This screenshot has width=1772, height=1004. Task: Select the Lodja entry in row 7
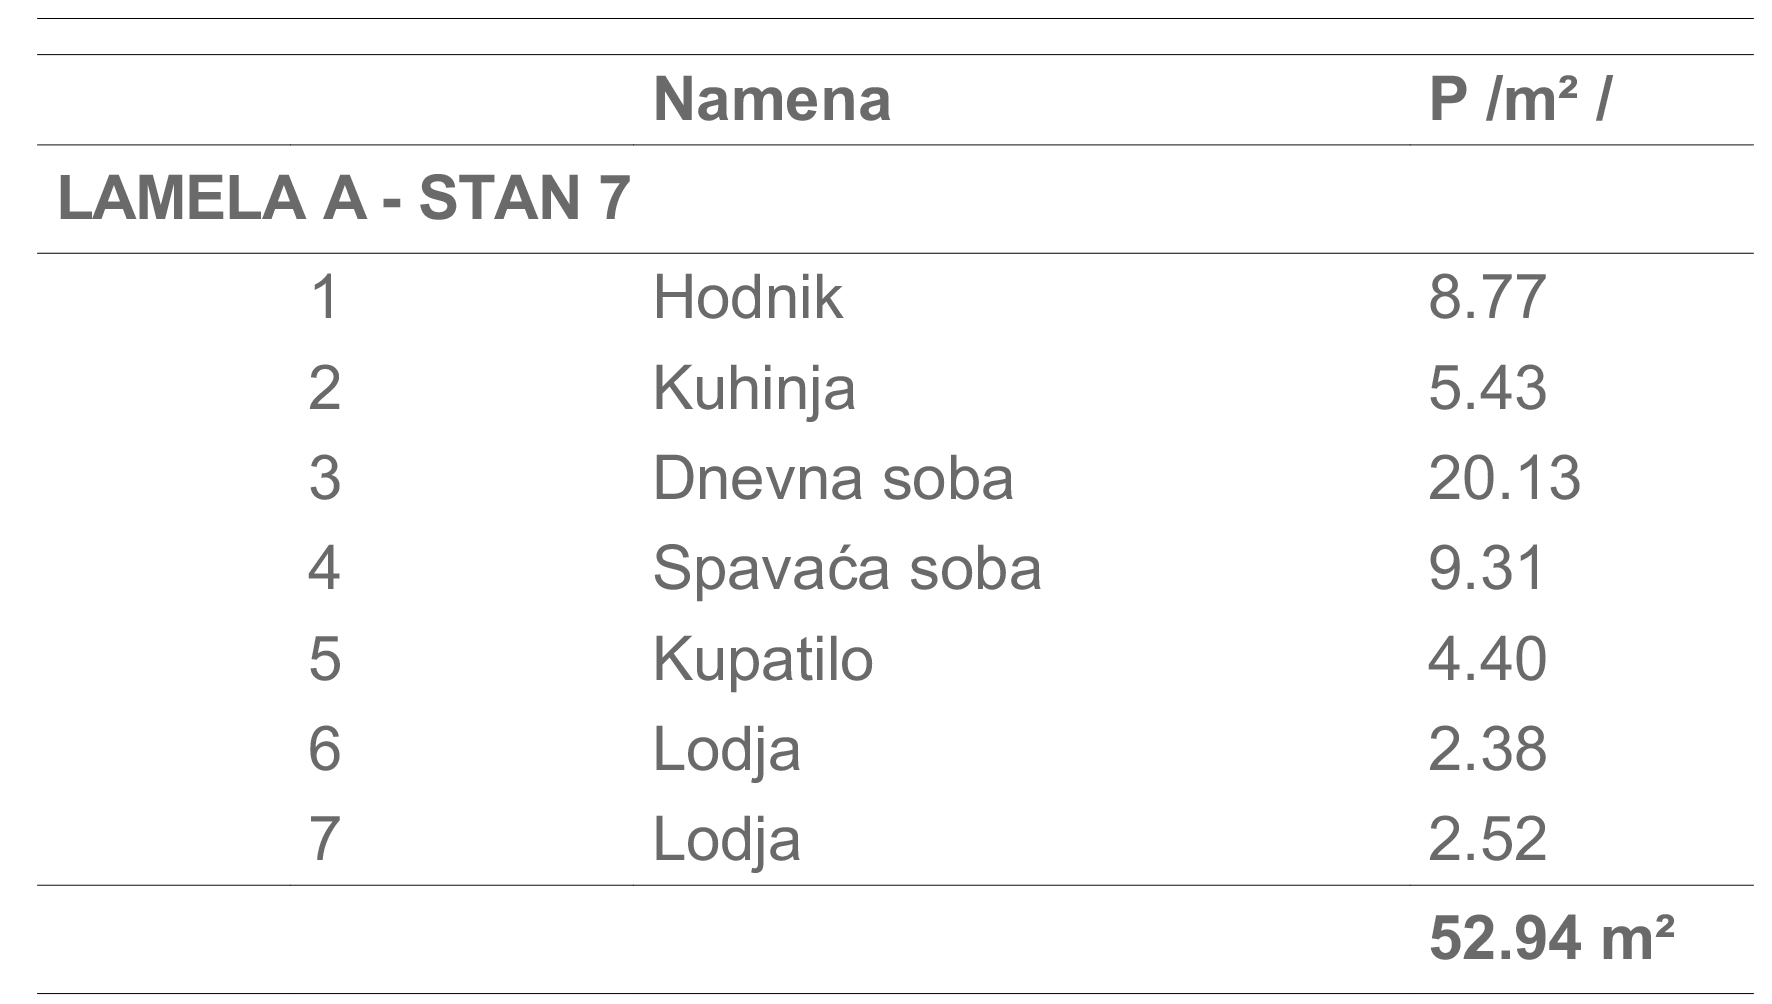coord(726,841)
